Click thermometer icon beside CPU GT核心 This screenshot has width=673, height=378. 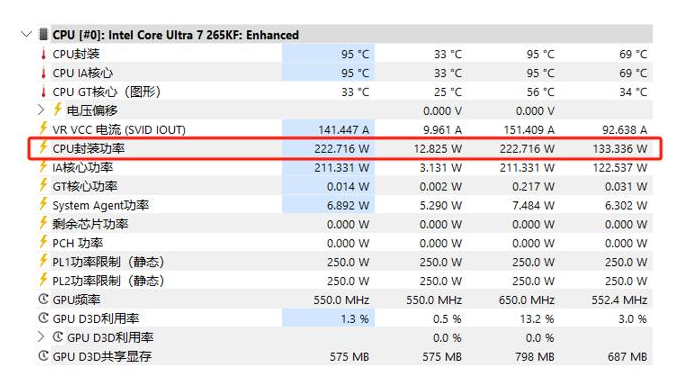43,92
